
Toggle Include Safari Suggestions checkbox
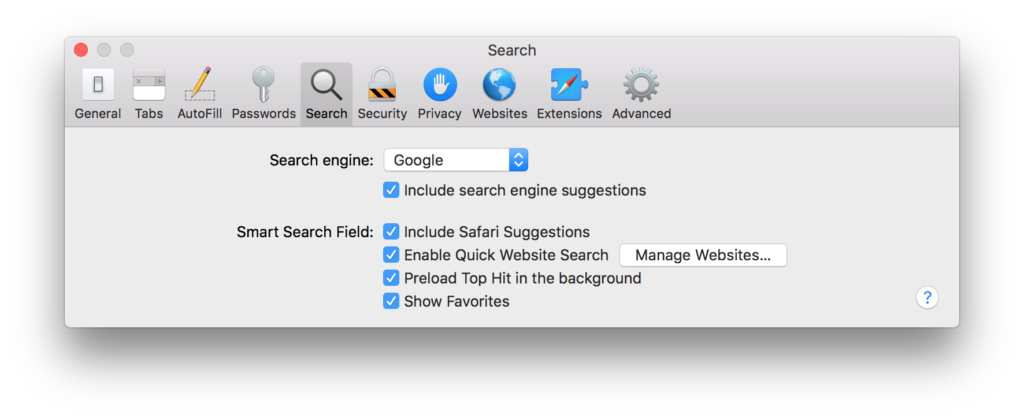[x=391, y=232]
